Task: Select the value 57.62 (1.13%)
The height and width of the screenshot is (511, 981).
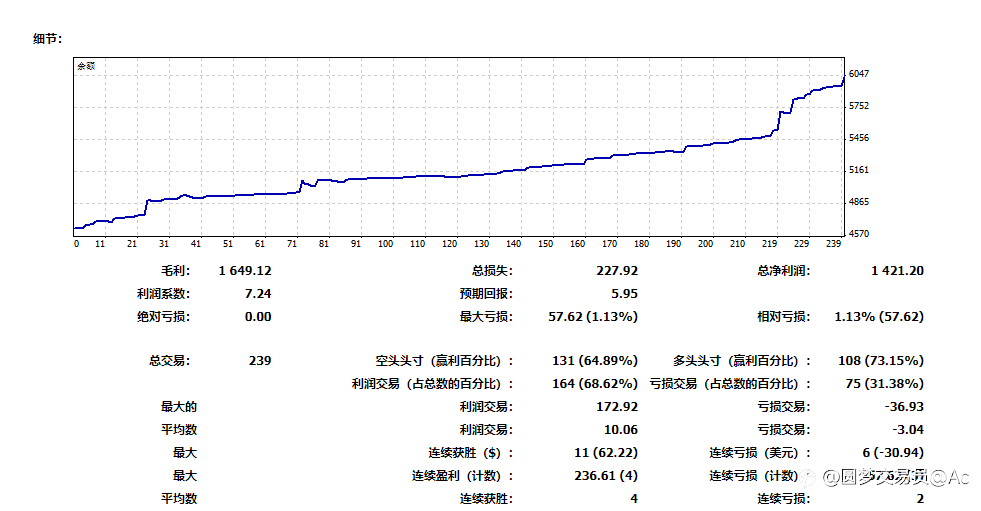Action: pyautogui.click(x=593, y=317)
